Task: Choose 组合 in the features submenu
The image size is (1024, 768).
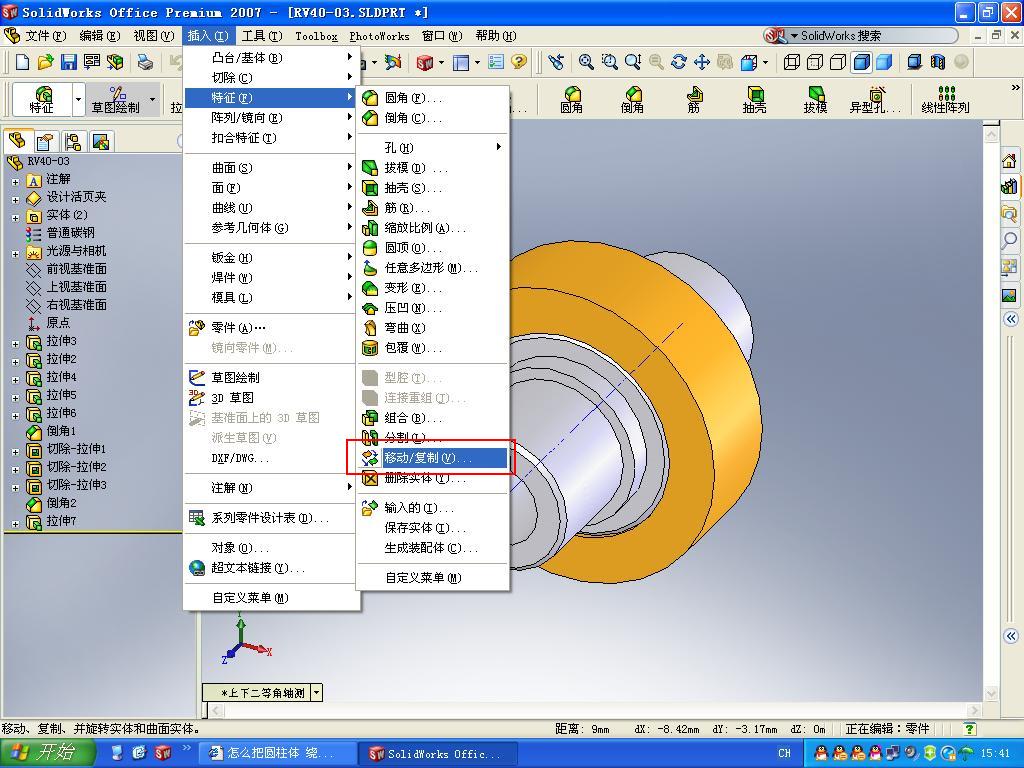Action: [x=433, y=418]
